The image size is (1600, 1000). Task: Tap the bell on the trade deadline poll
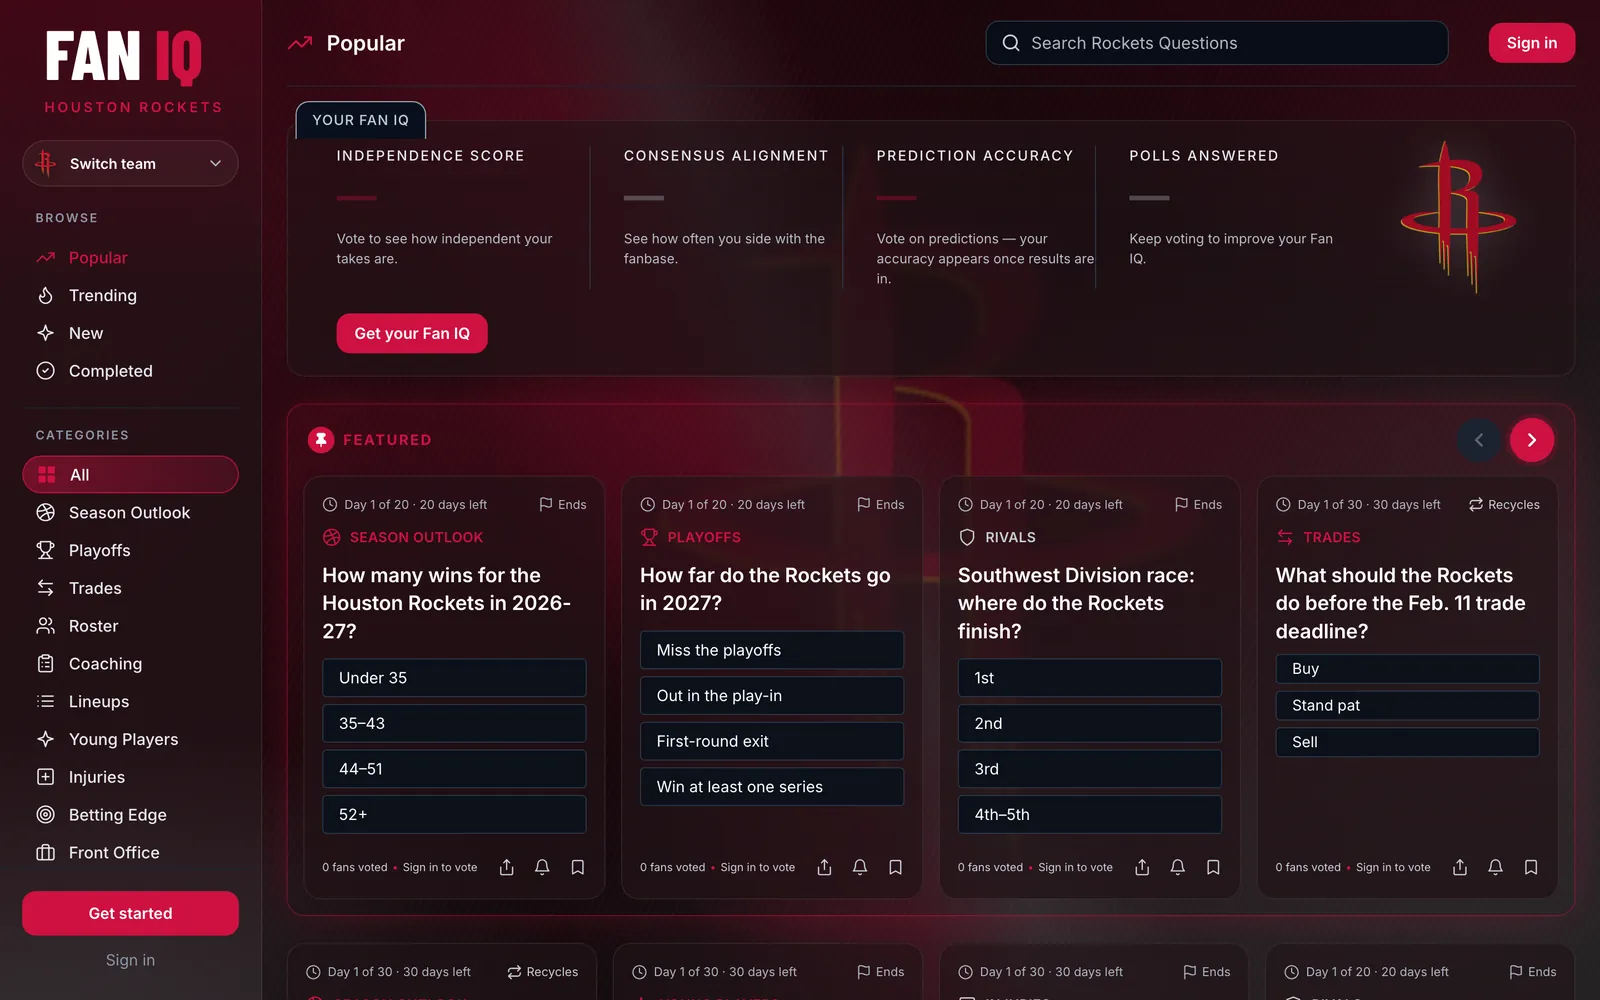click(x=1495, y=867)
